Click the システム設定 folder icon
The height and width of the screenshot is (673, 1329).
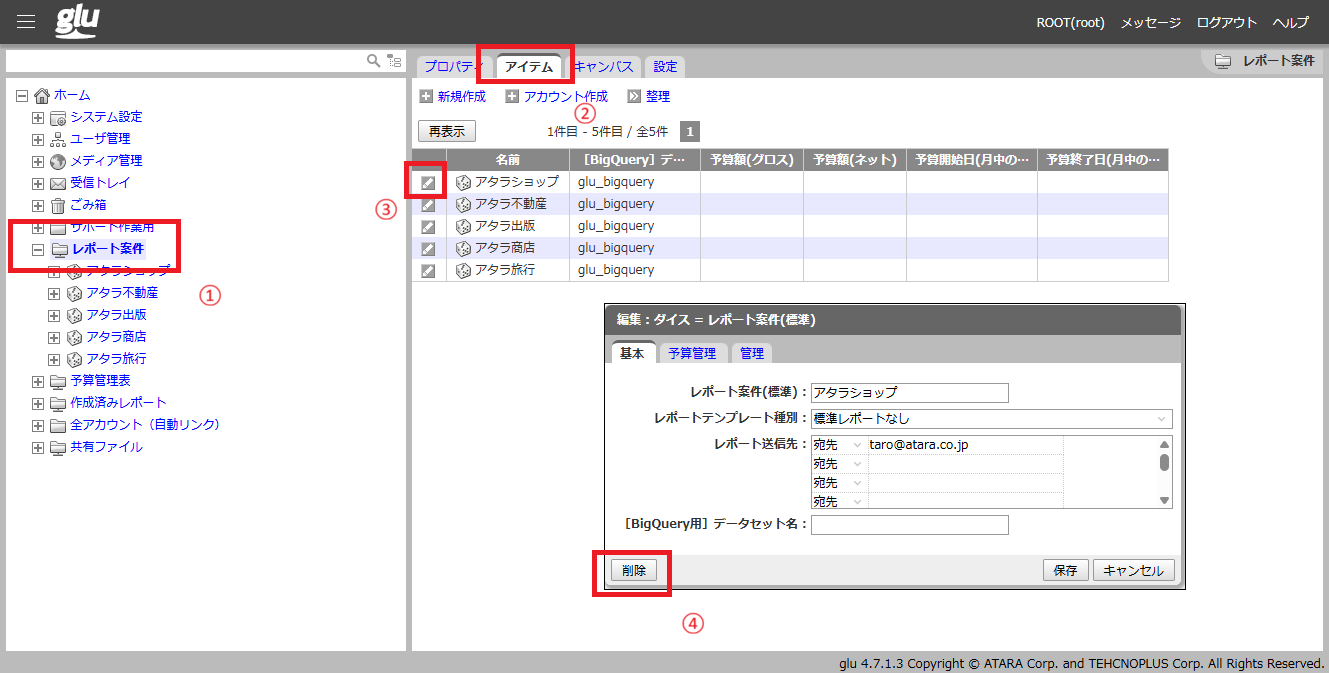click(58, 117)
